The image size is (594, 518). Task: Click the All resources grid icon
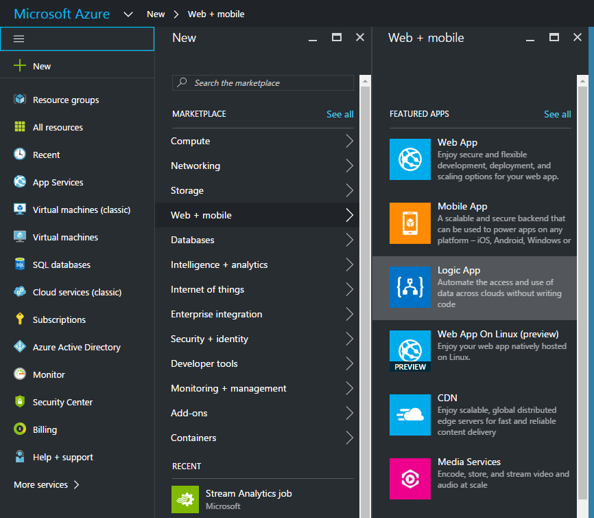click(x=20, y=127)
